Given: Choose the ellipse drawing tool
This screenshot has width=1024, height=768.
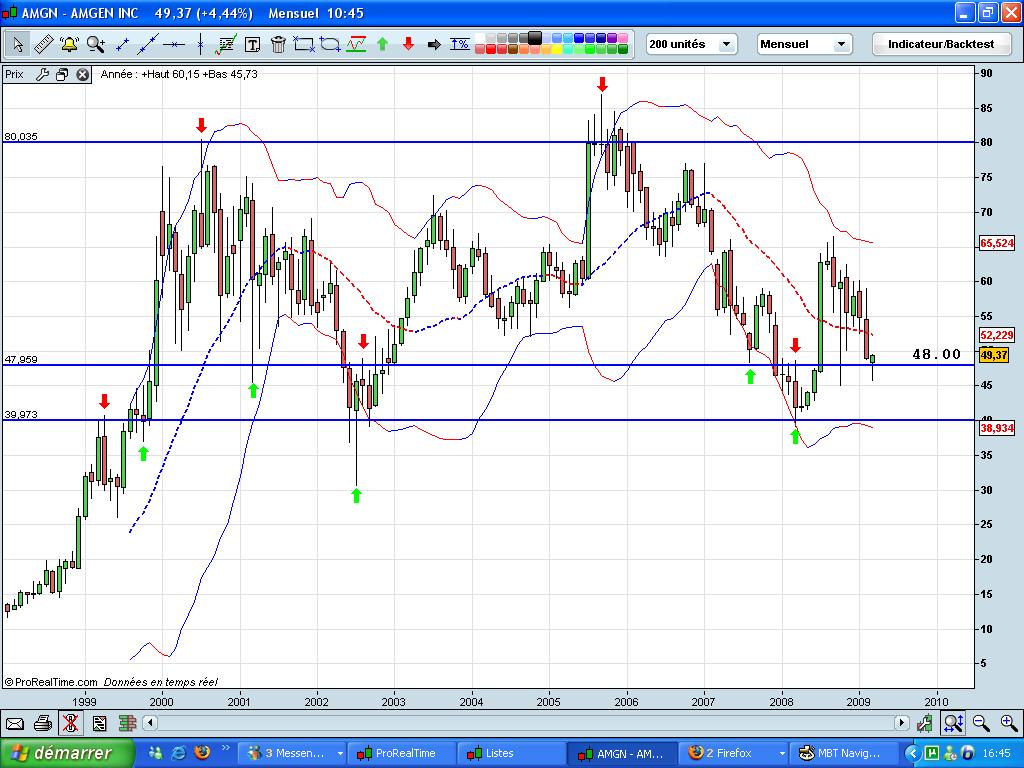Looking at the screenshot, I should pos(330,44).
